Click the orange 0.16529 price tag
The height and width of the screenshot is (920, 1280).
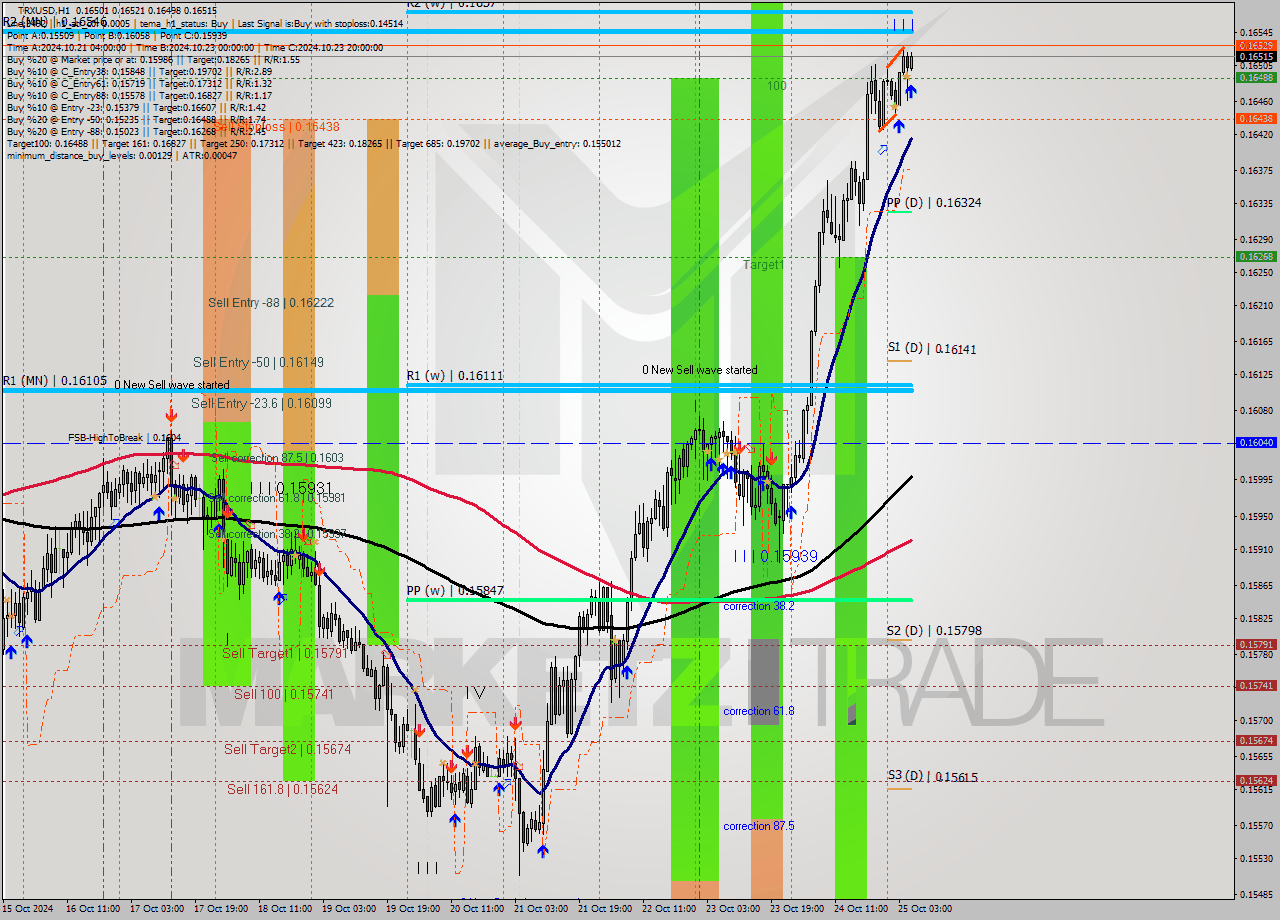point(1256,46)
